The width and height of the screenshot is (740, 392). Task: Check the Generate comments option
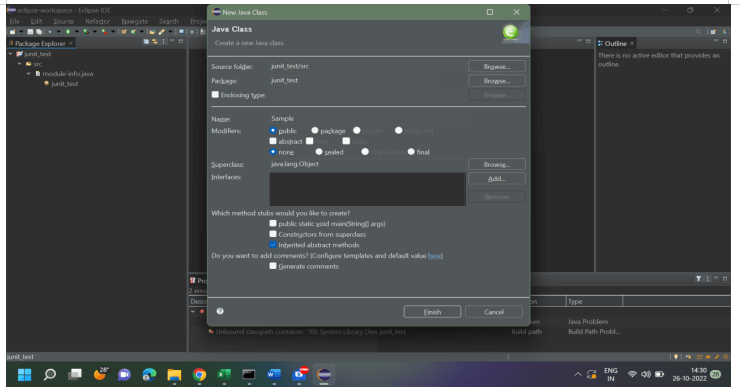pyautogui.click(x=273, y=266)
